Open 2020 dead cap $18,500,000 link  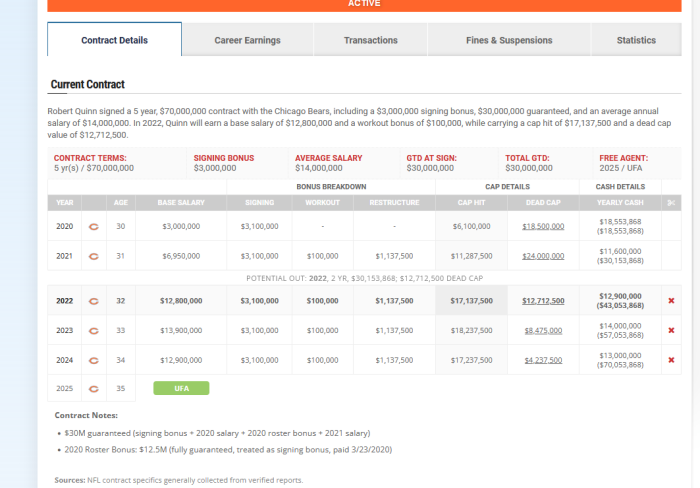(543, 226)
